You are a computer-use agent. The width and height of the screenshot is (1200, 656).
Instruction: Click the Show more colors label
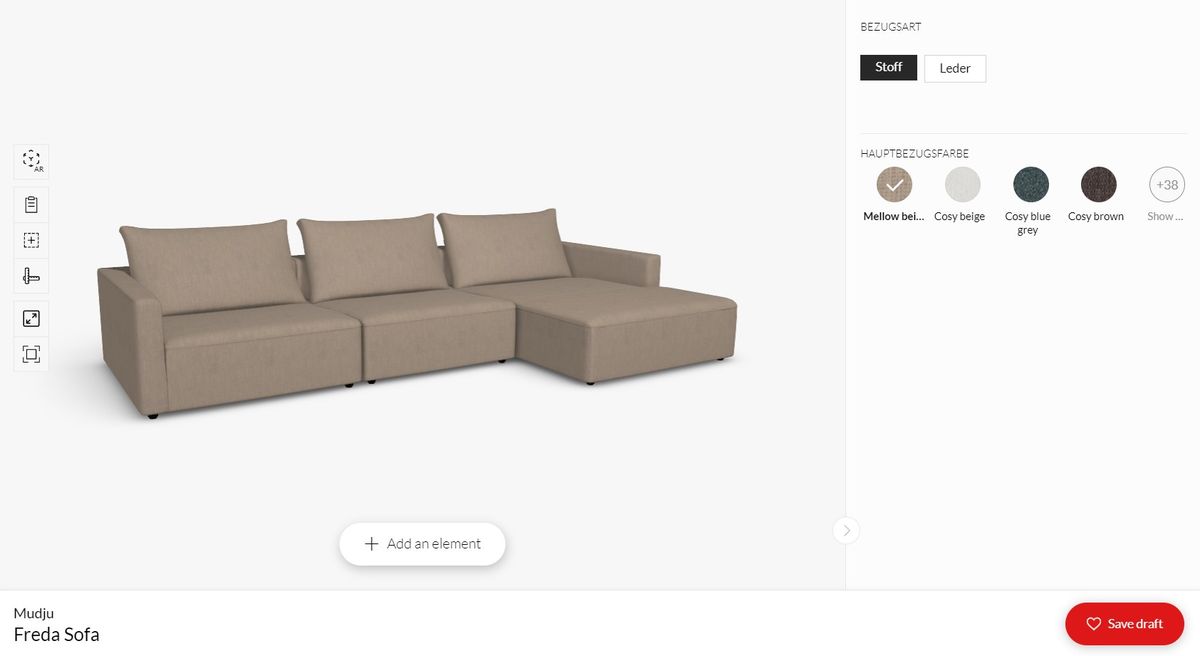click(x=1166, y=216)
